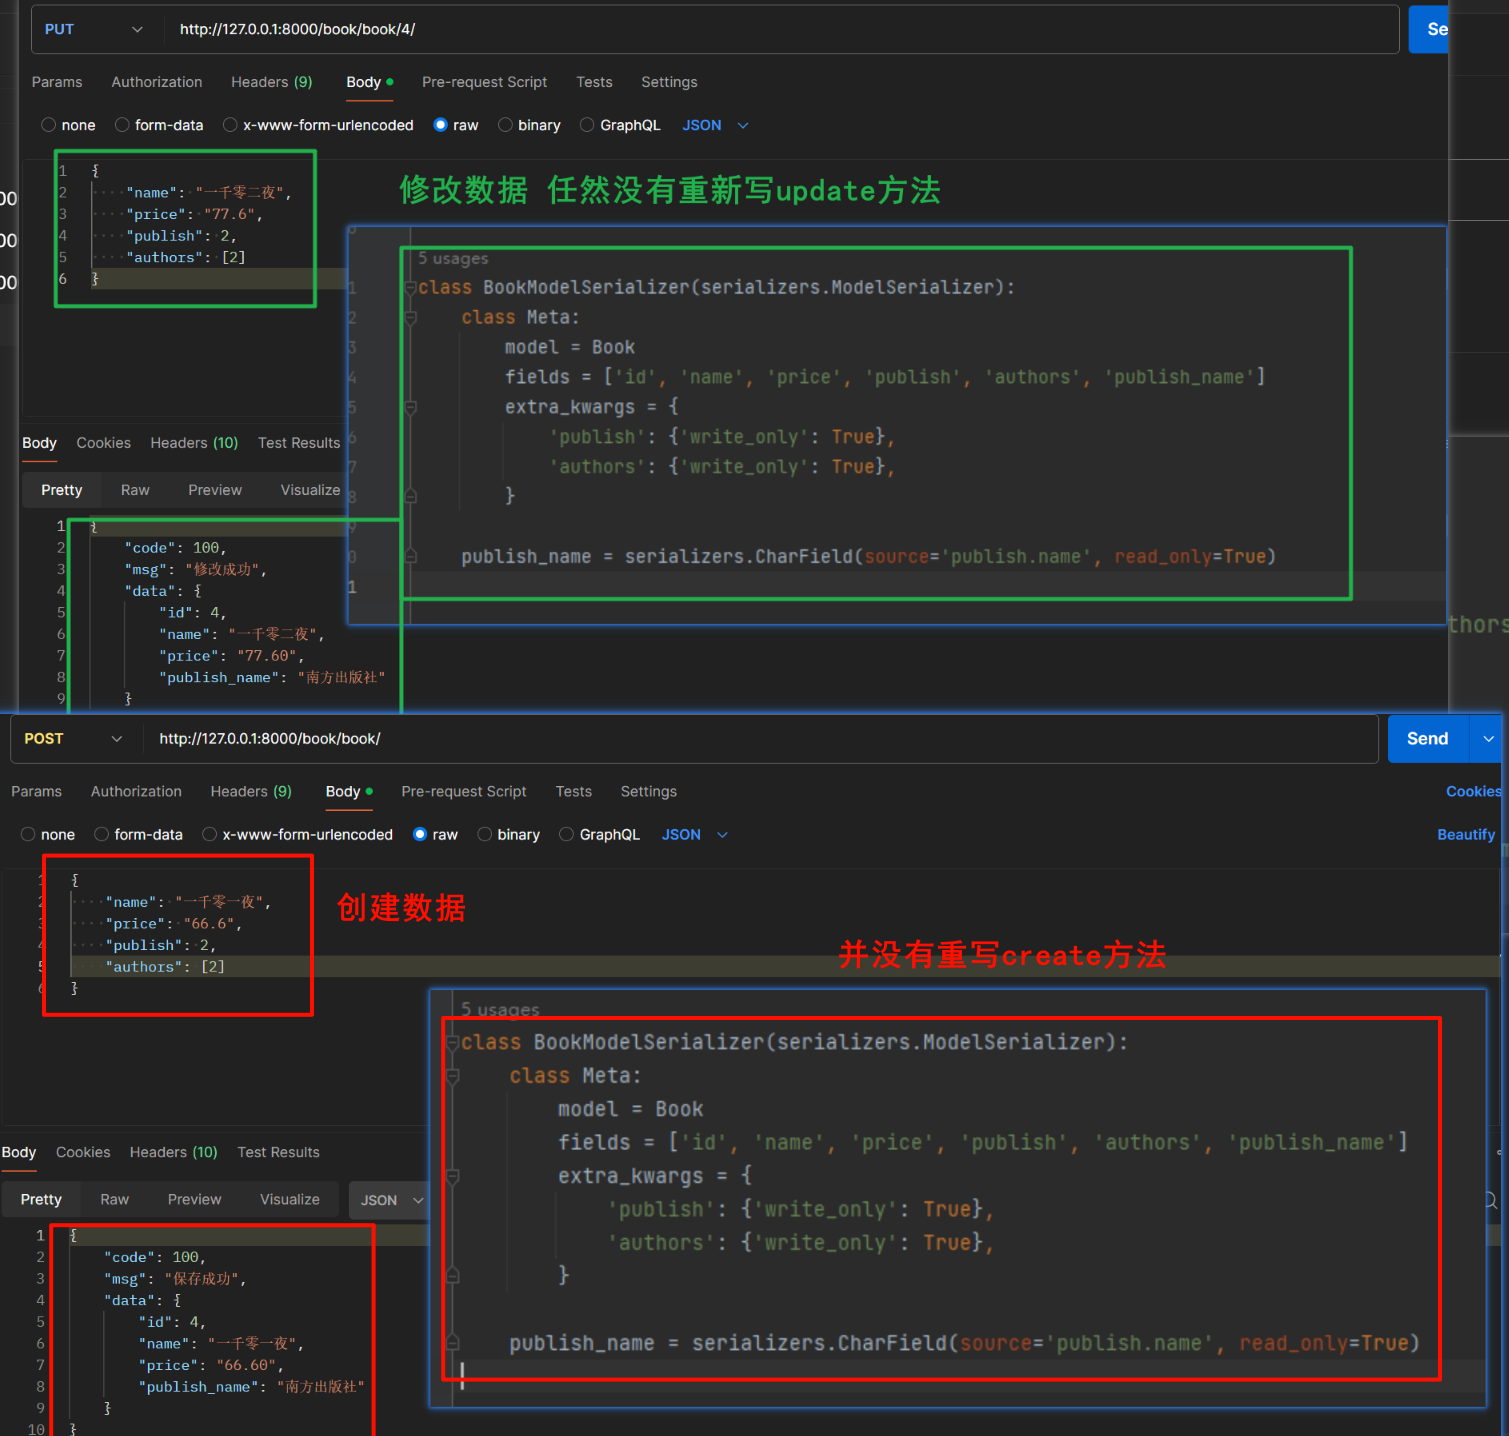Open Authorization tab in POST request window

click(x=136, y=792)
